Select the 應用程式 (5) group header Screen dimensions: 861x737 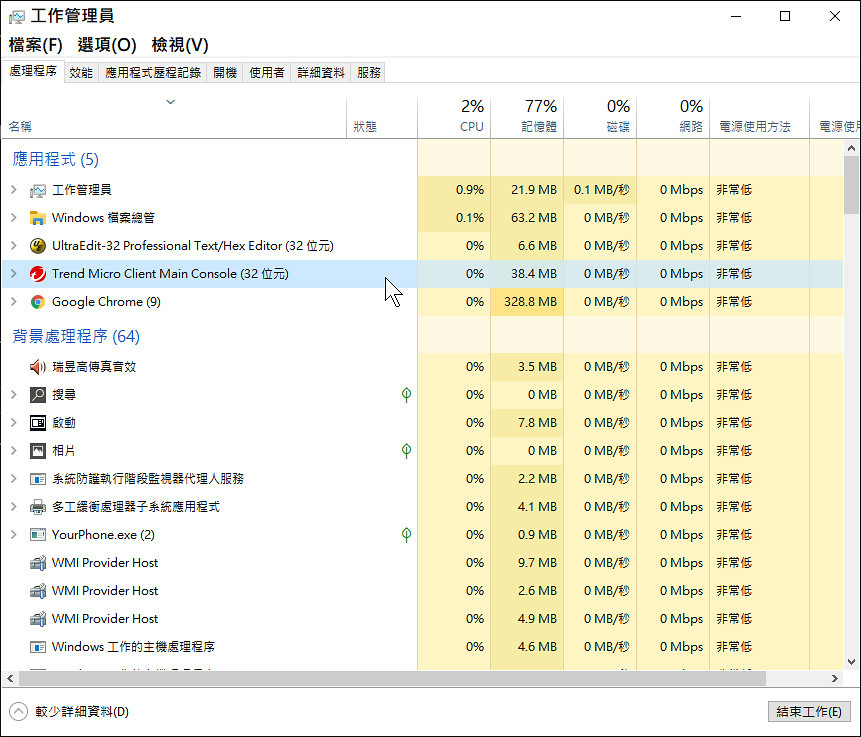[x=55, y=160]
